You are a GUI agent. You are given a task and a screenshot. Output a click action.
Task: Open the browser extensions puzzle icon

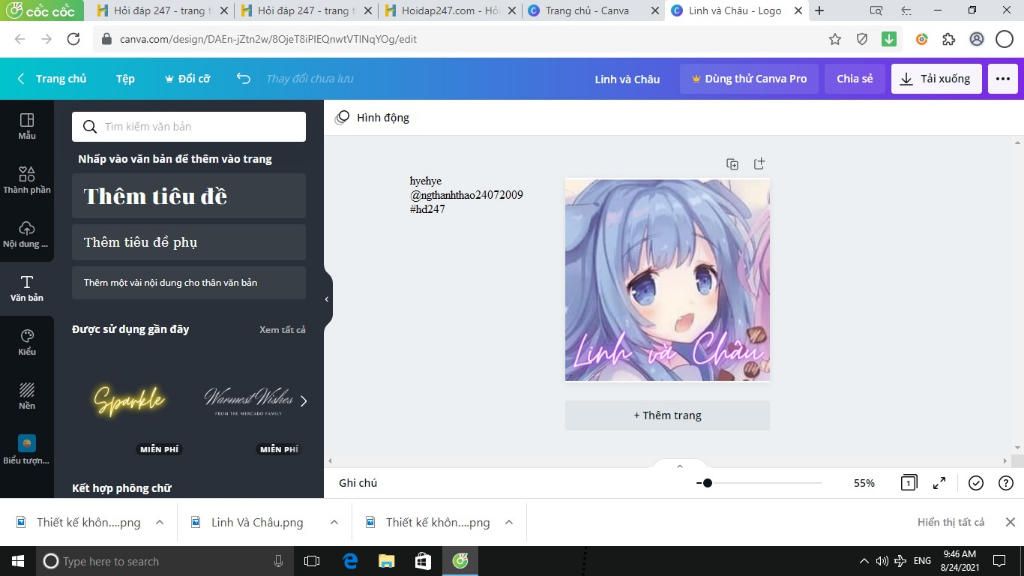click(x=948, y=39)
